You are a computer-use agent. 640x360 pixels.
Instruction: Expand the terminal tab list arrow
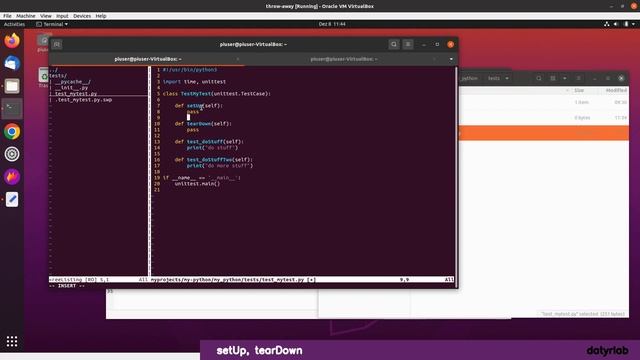(451, 59)
